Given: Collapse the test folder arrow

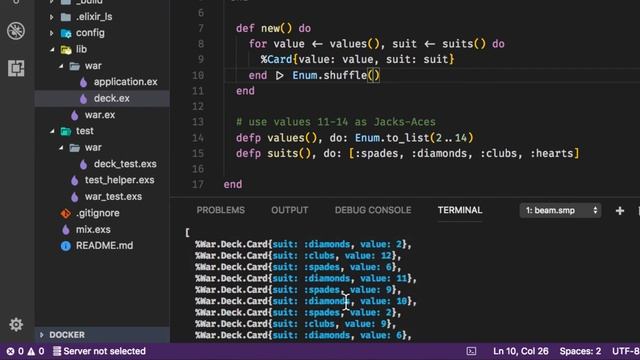Looking at the screenshot, I should 52,131.
